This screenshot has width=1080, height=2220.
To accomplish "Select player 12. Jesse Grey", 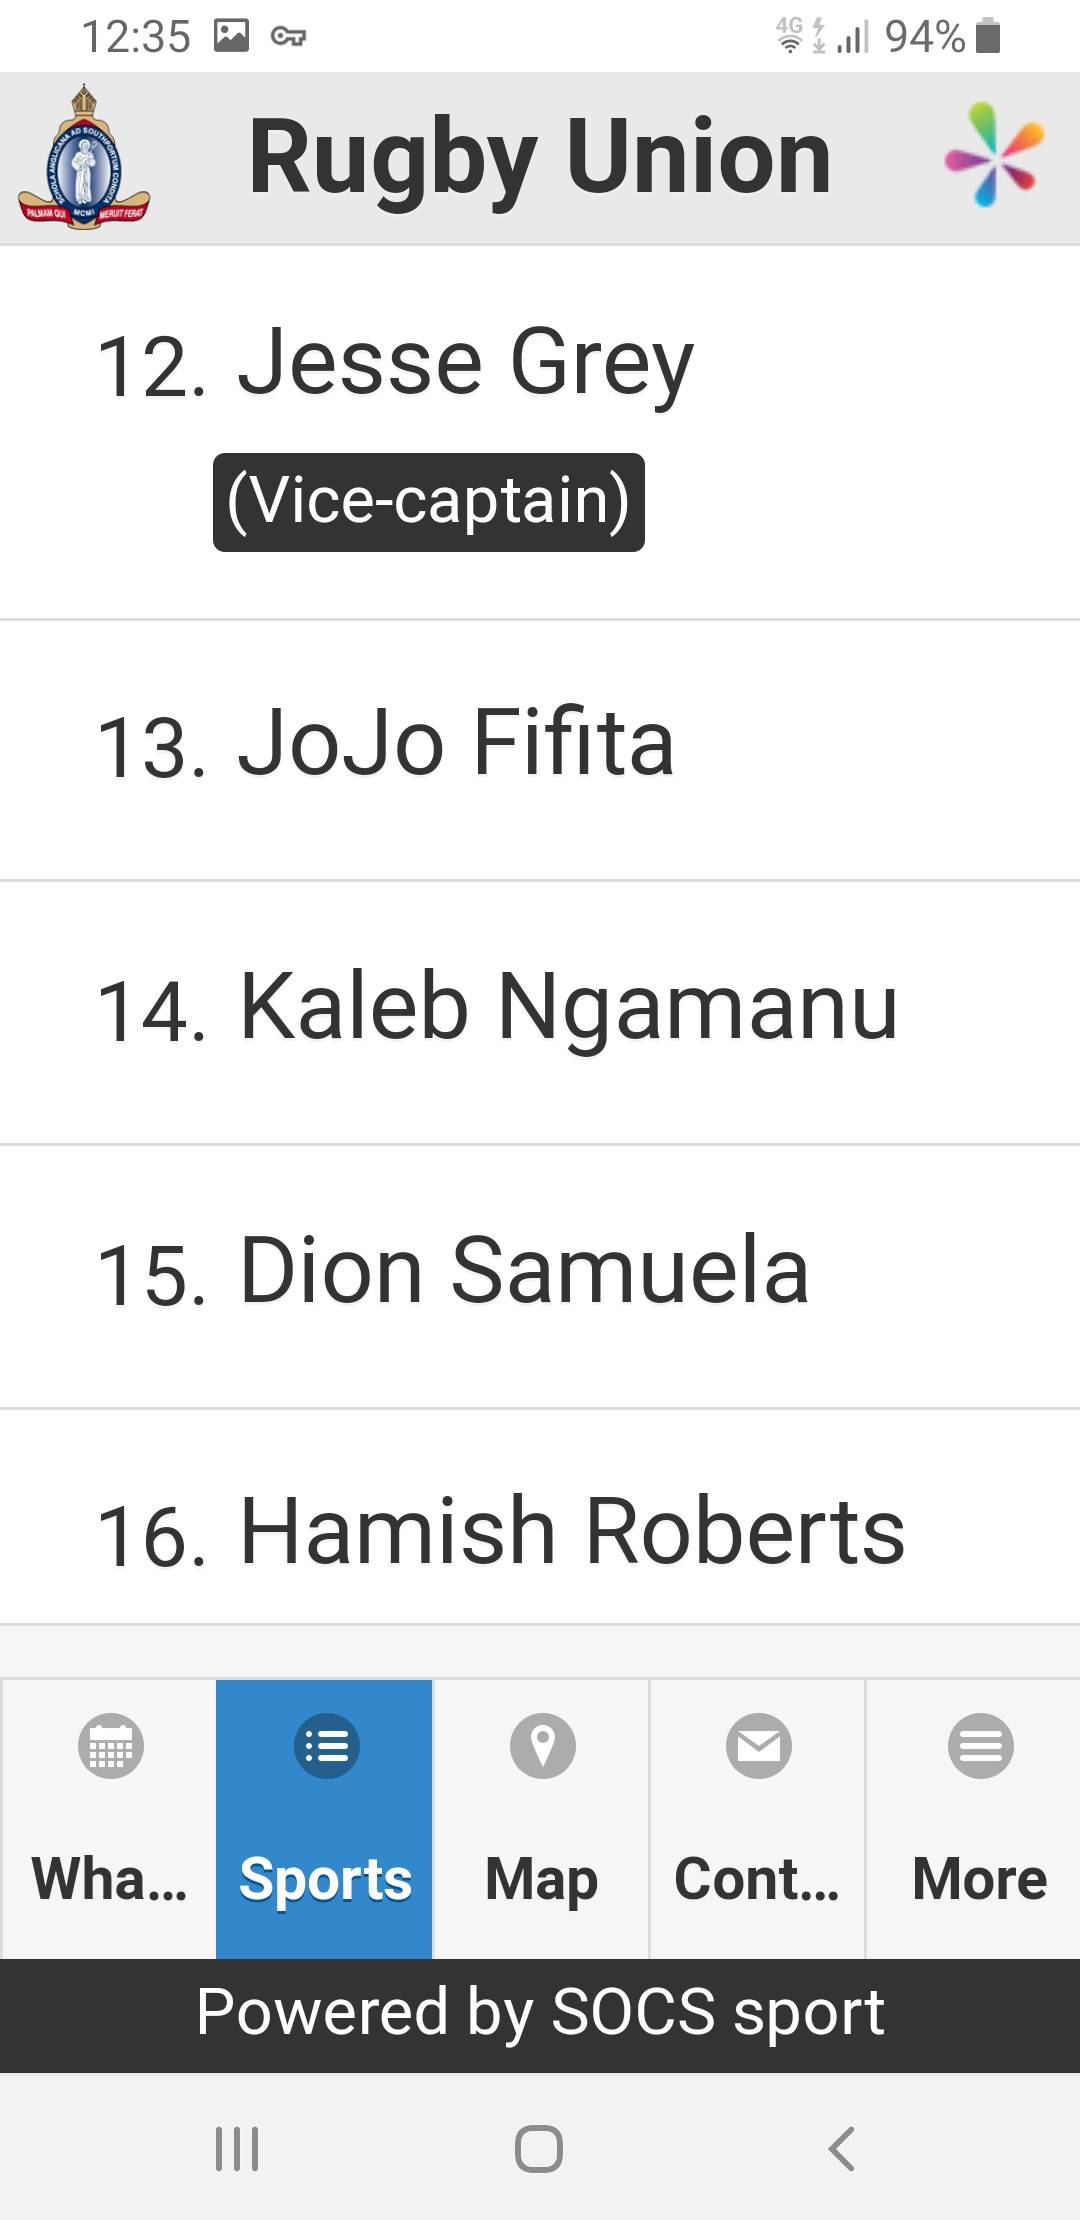I will [x=540, y=433].
